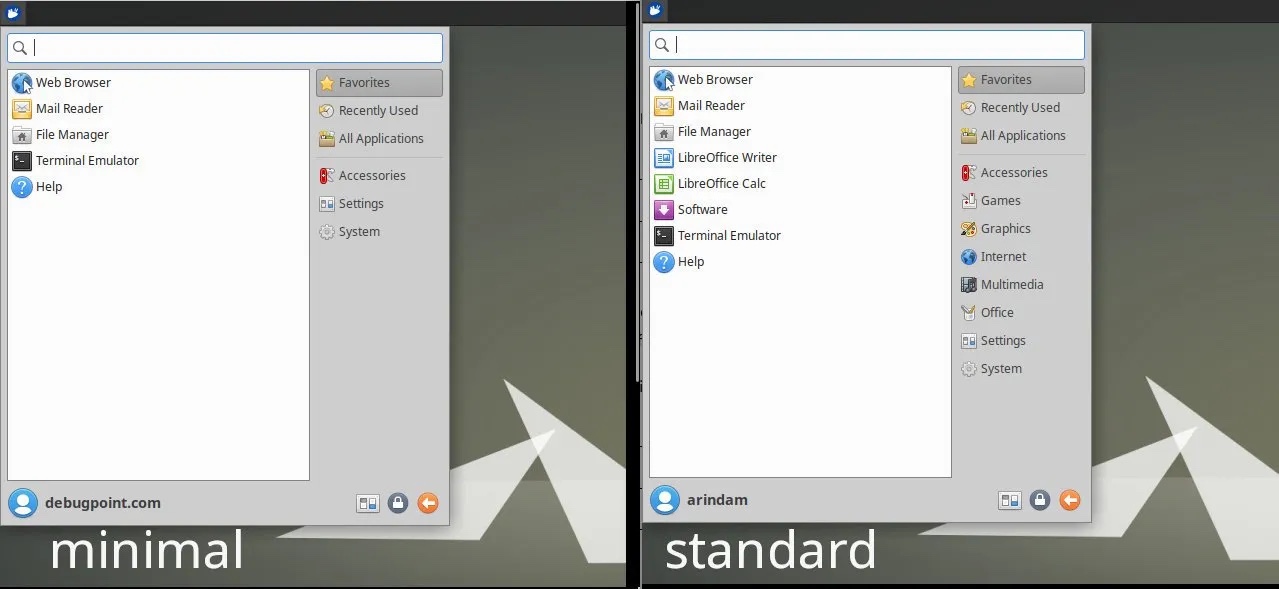Launch LibreOffice Writer
The width and height of the screenshot is (1279, 589).
pos(727,157)
